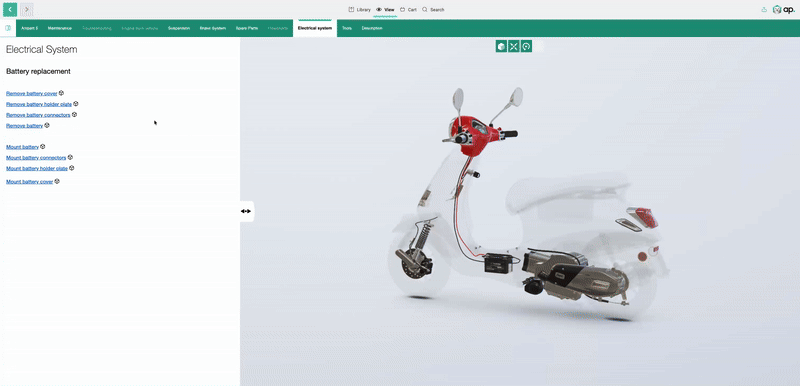Image resolution: width=800 pixels, height=386 pixels.
Task: Open the Library view
Action: pos(360,9)
